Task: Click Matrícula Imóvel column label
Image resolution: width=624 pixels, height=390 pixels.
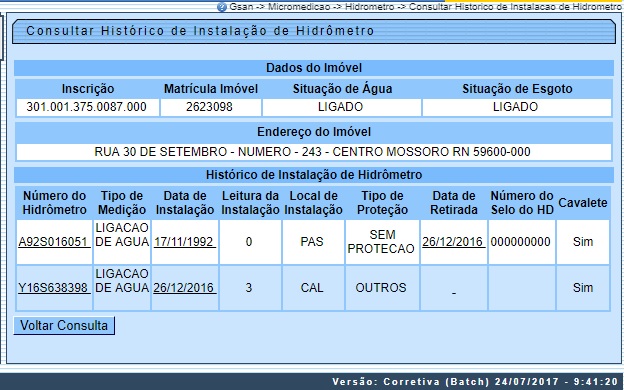Action: pyautogui.click(x=211, y=89)
